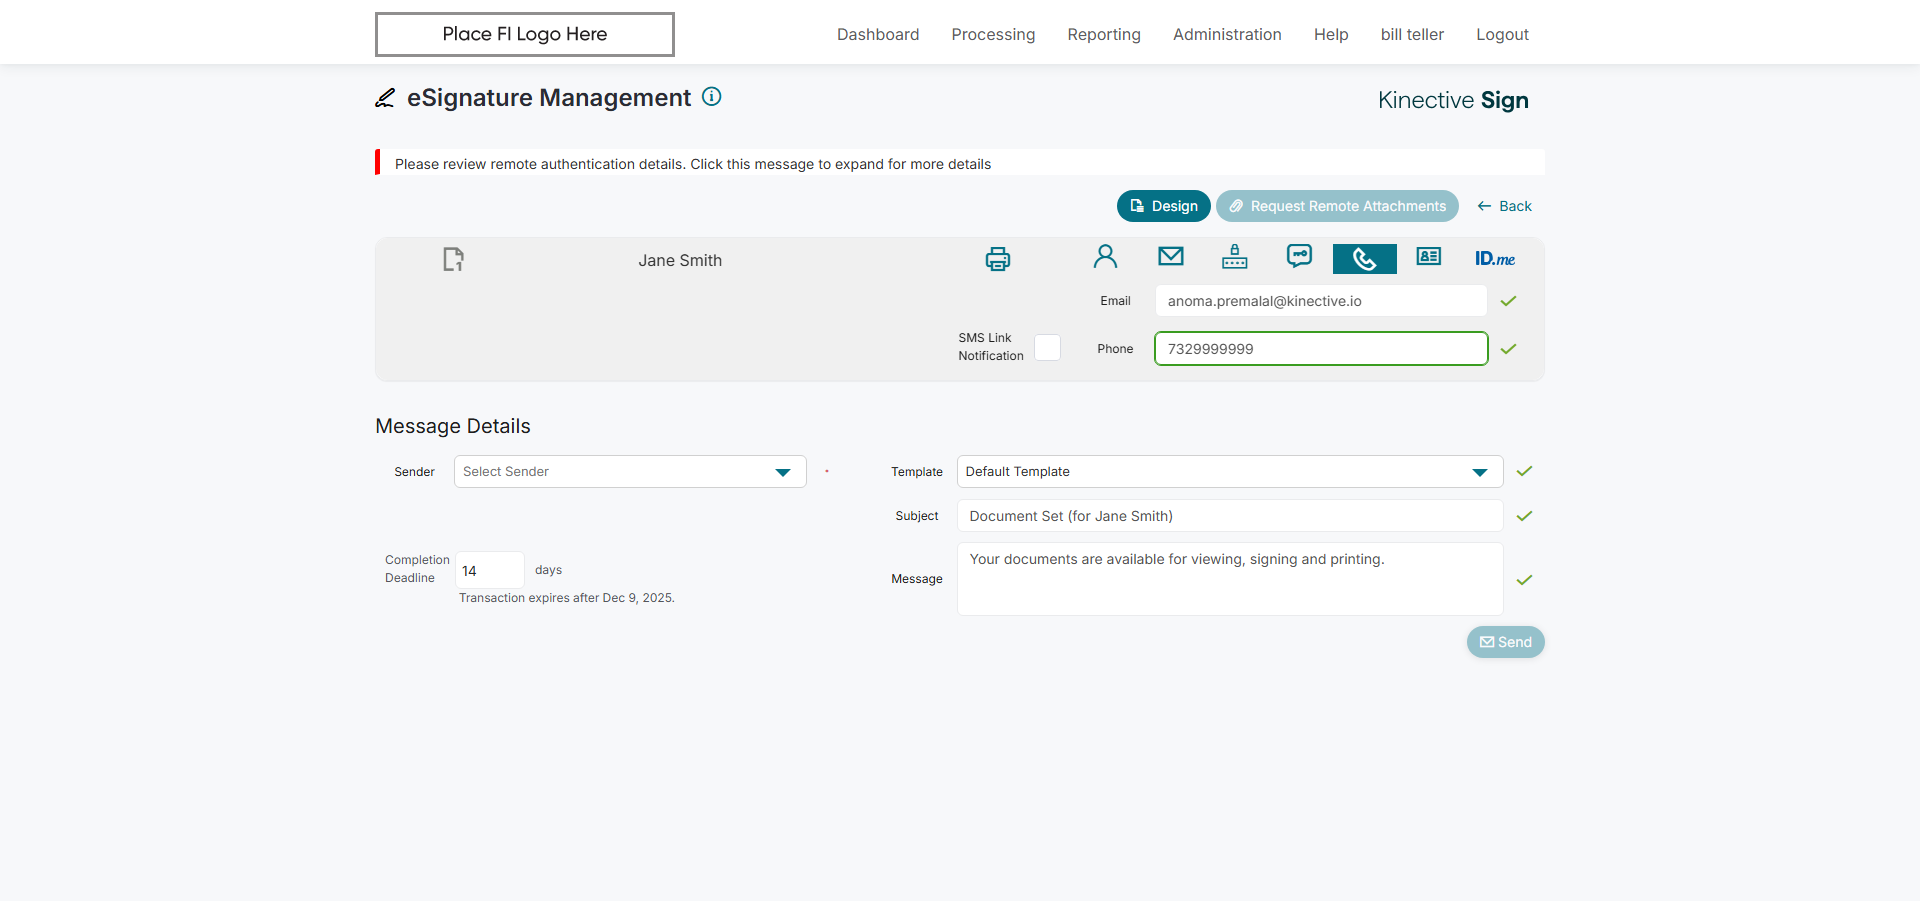Click the Send button

click(1505, 642)
